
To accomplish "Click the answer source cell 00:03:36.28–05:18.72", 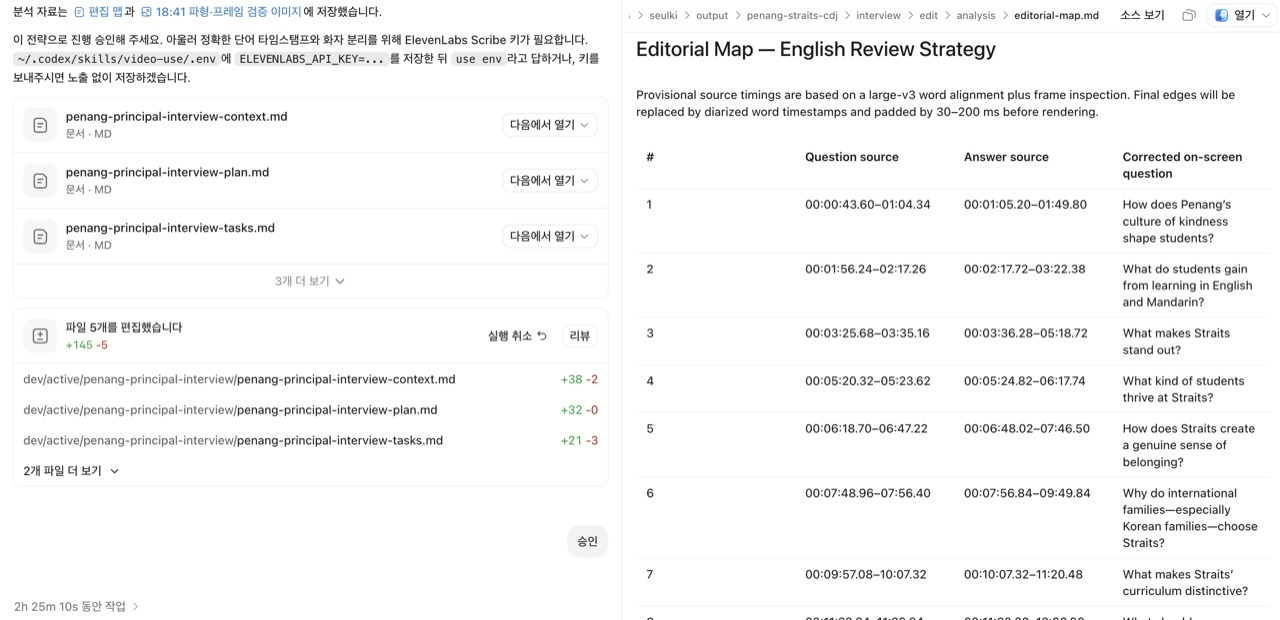I will click(1025, 333).
